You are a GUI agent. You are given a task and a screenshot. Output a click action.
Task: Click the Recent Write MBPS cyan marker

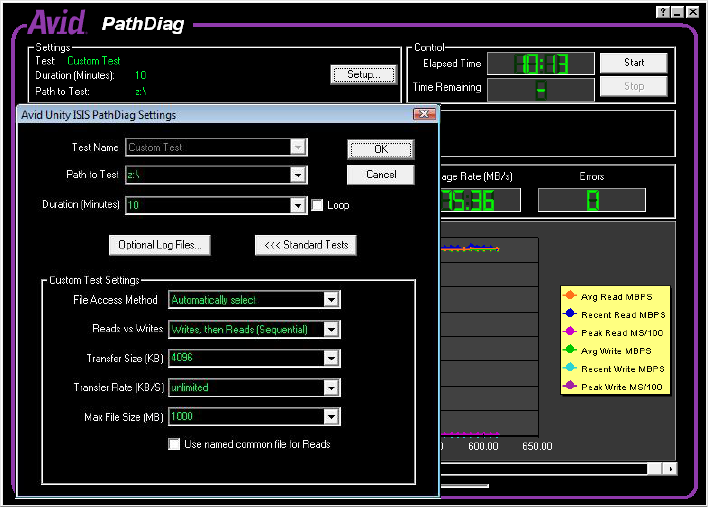(570, 367)
